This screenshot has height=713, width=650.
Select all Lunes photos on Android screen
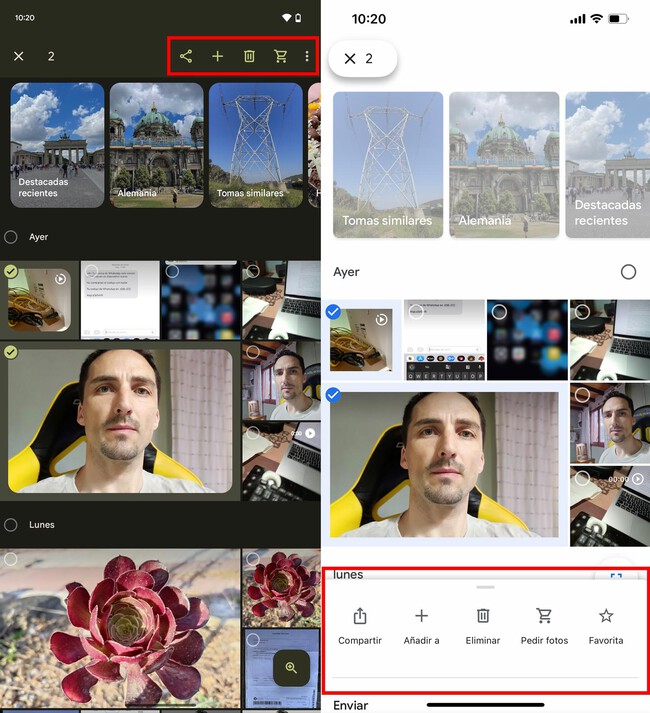(11, 525)
